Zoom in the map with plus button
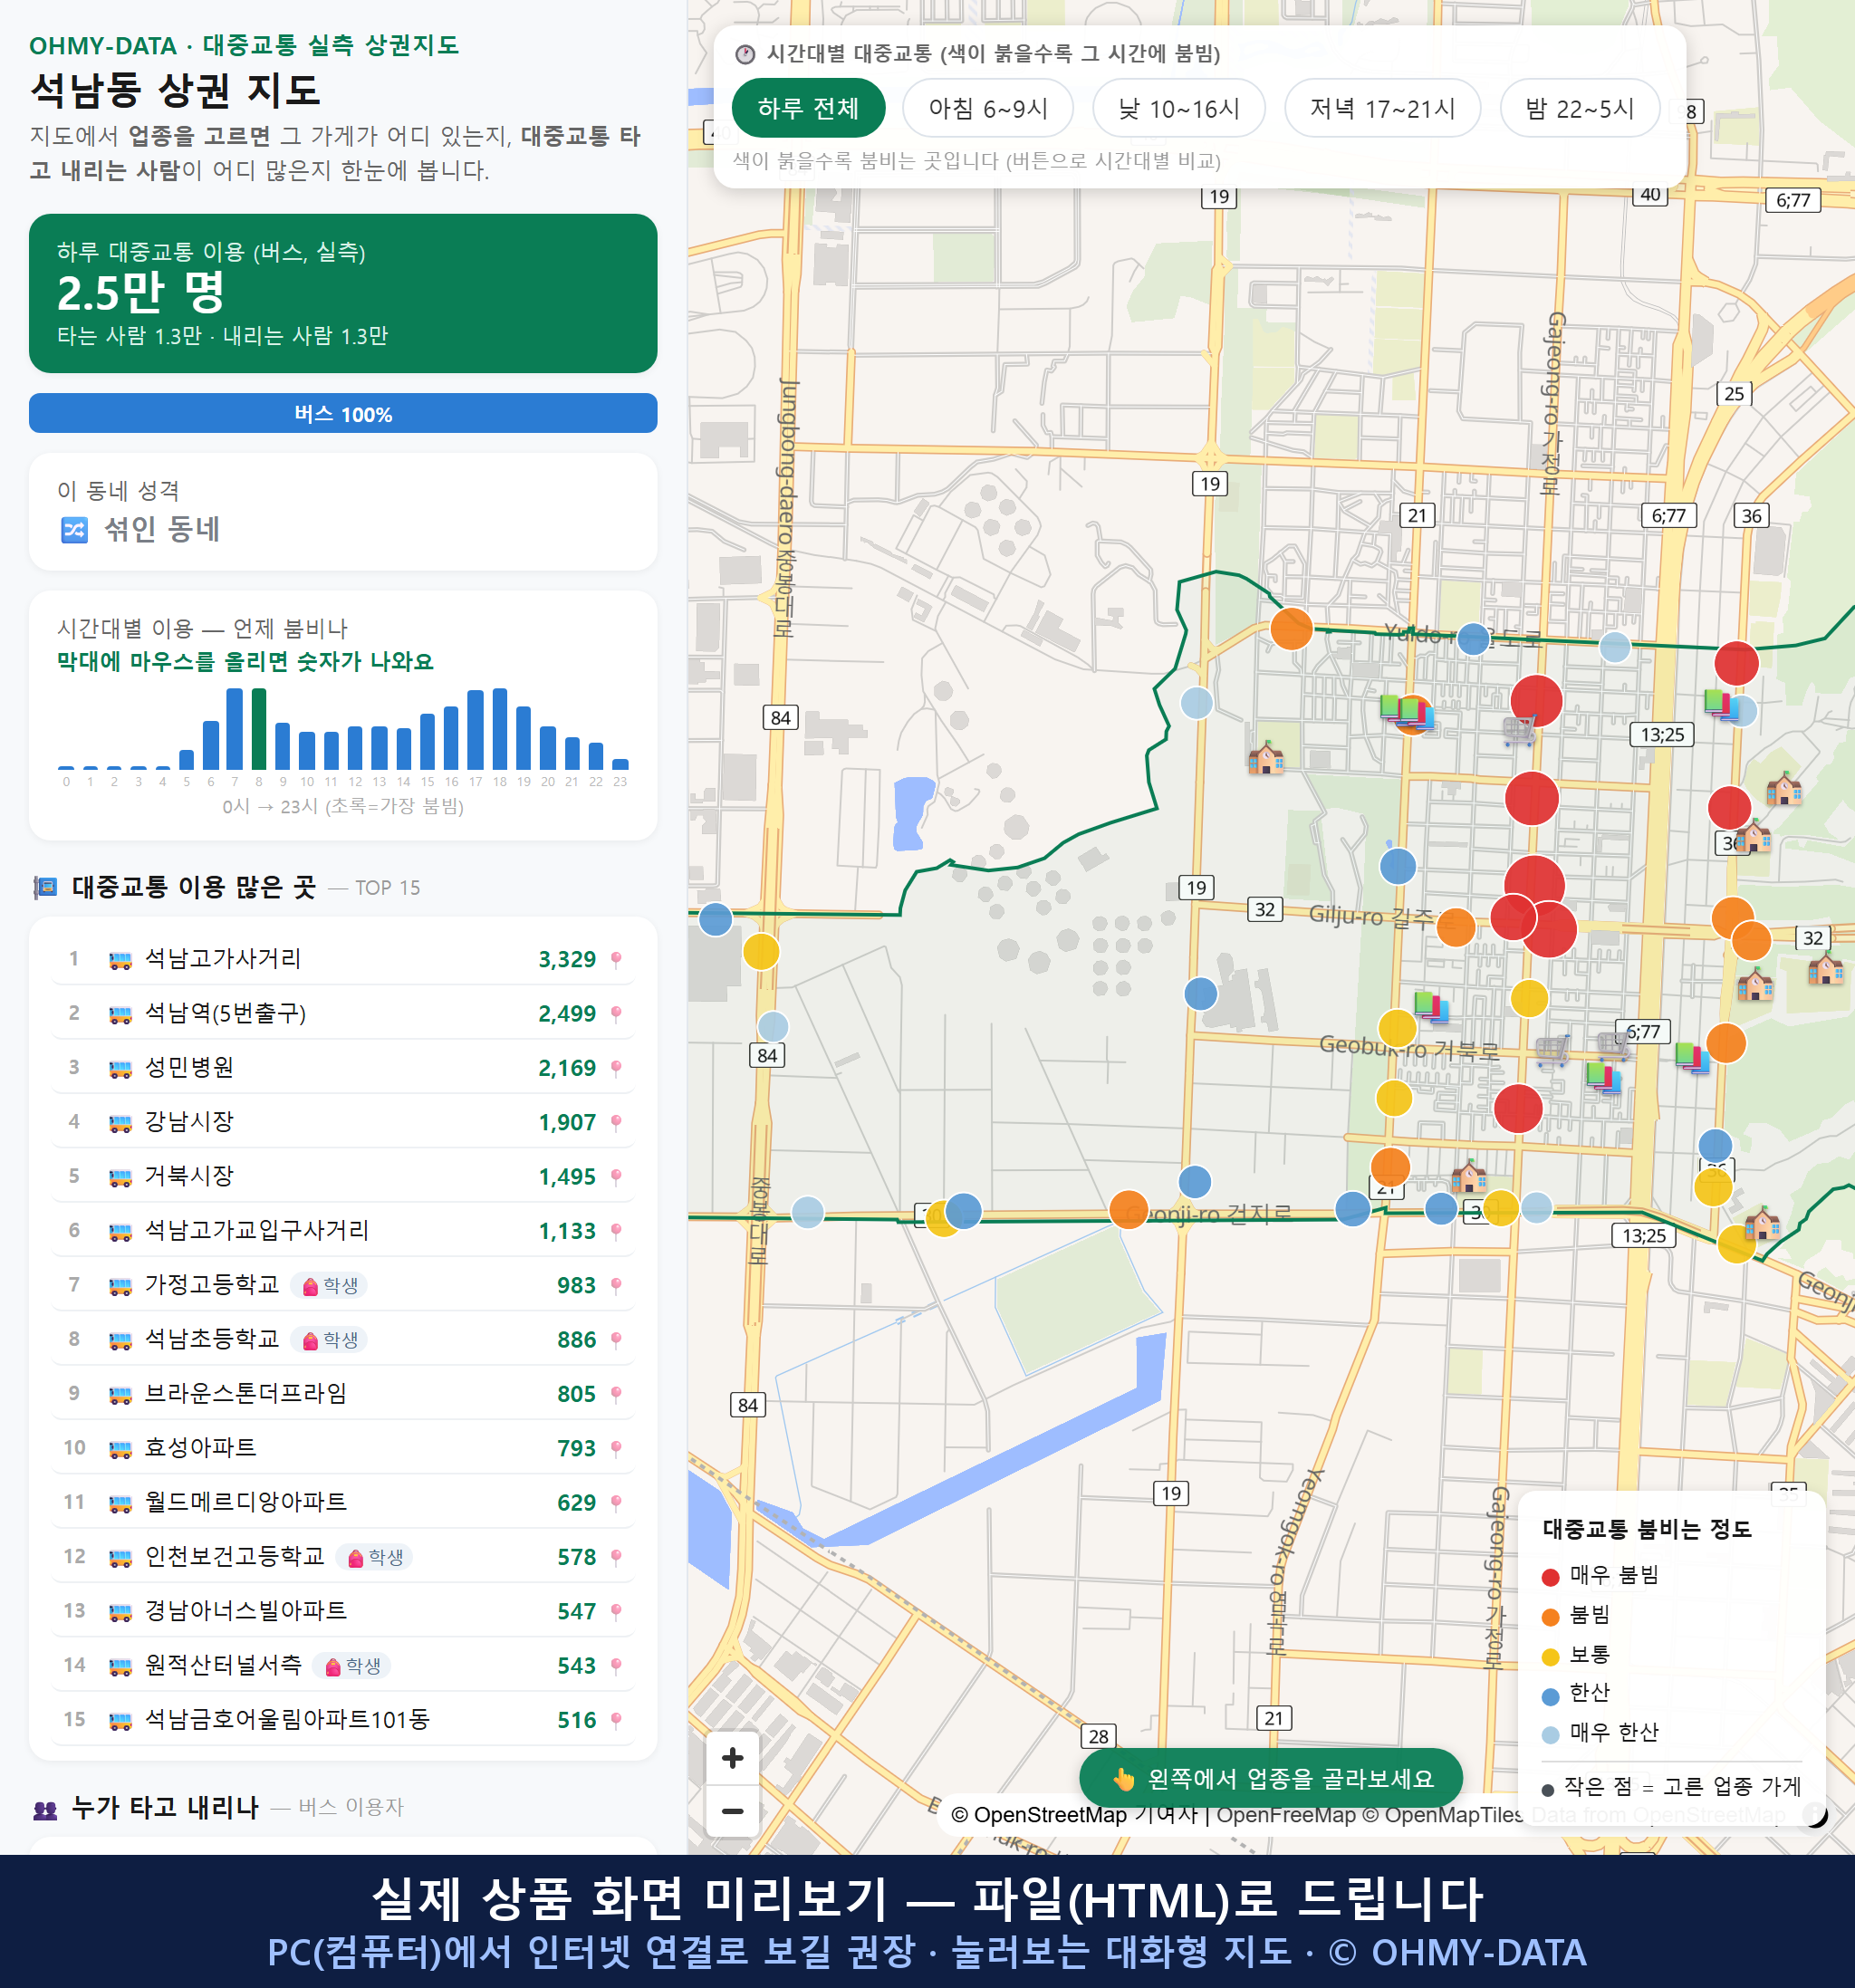The width and height of the screenshot is (1855, 1988). (732, 1757)
